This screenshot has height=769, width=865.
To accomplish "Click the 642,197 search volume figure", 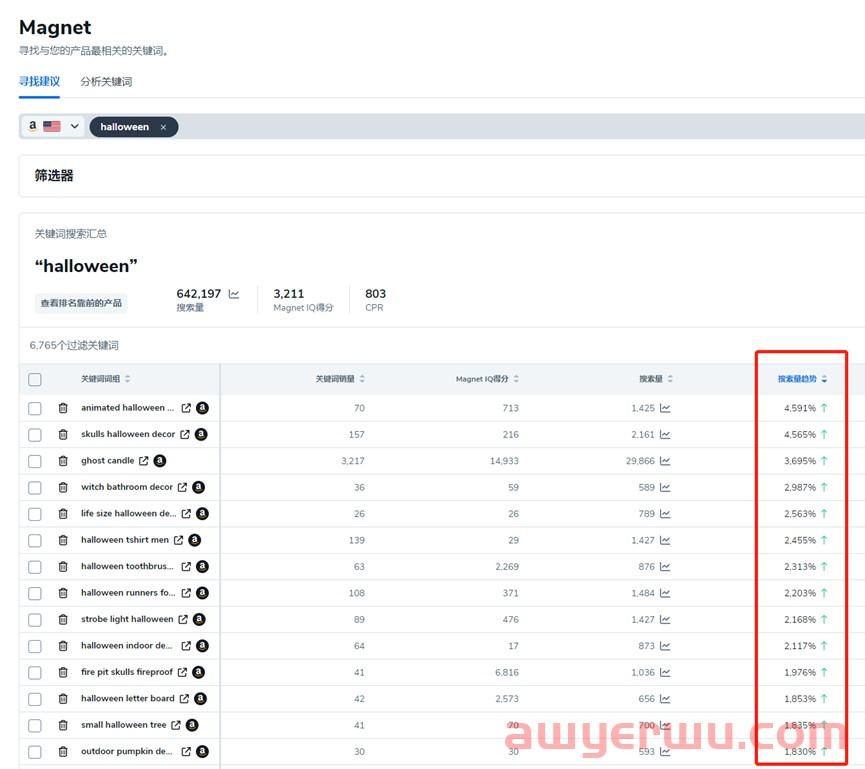I will coord(199,293).
